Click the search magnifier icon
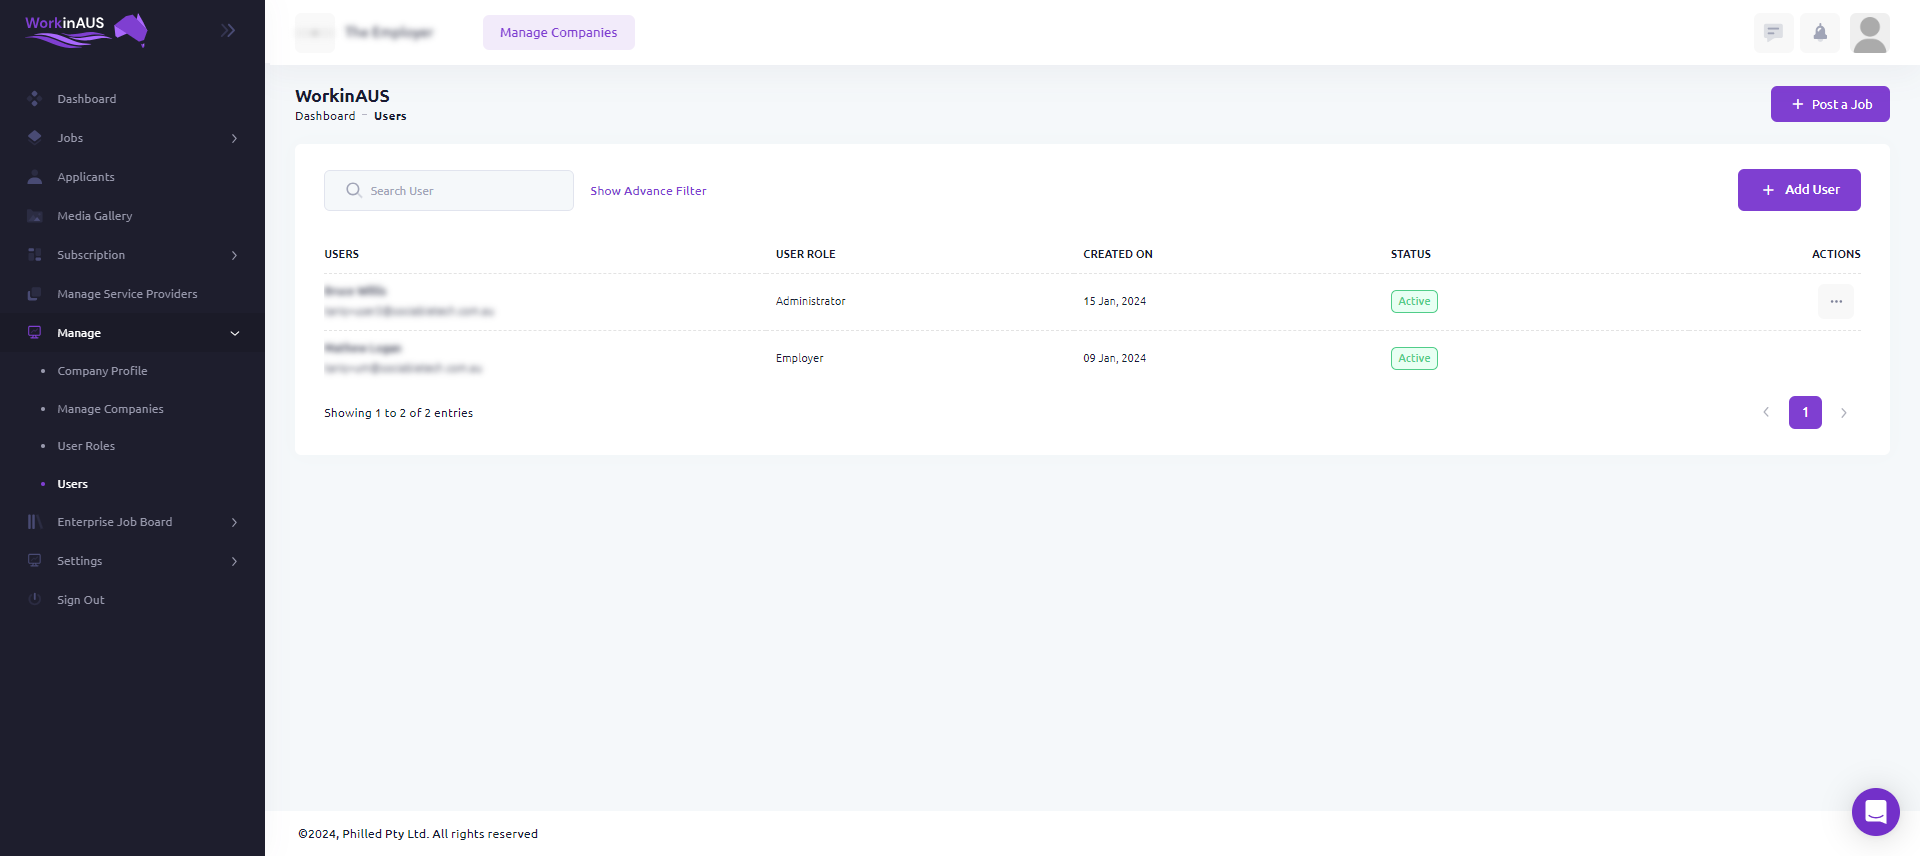 (x=353, y=190)
